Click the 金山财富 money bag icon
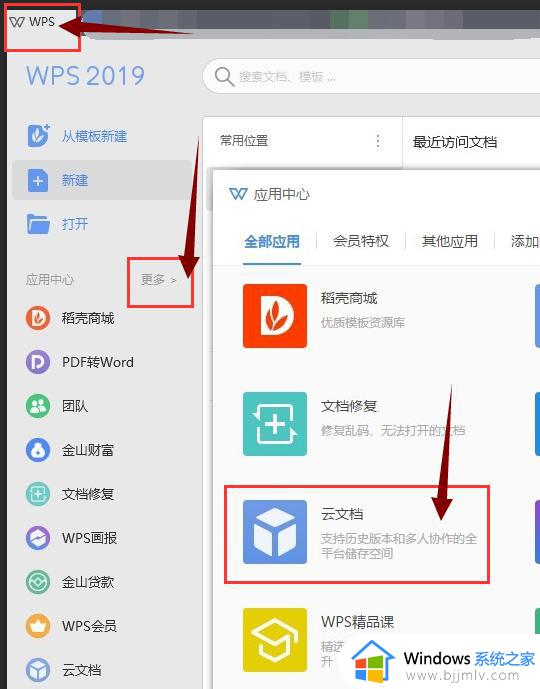Viewport: 540px width, 689px height. tap(38, 450)
